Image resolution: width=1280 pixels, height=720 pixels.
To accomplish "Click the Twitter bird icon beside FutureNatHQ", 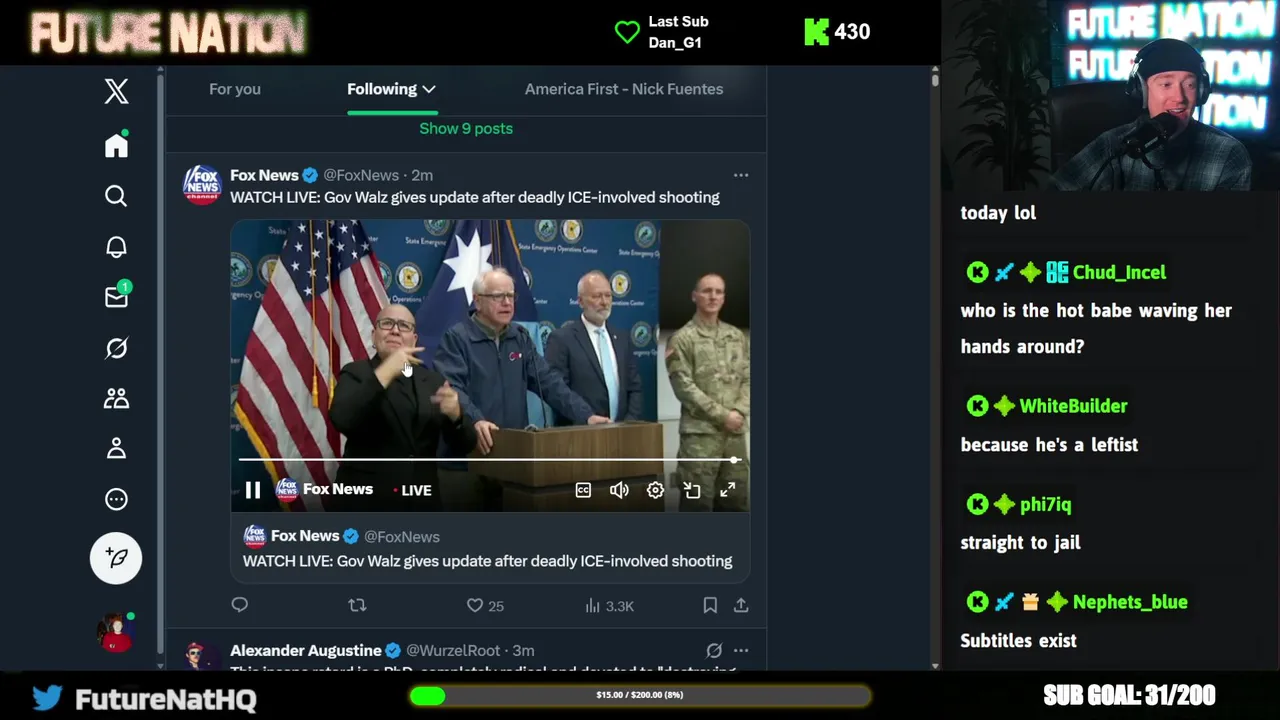I will [47, 697].
